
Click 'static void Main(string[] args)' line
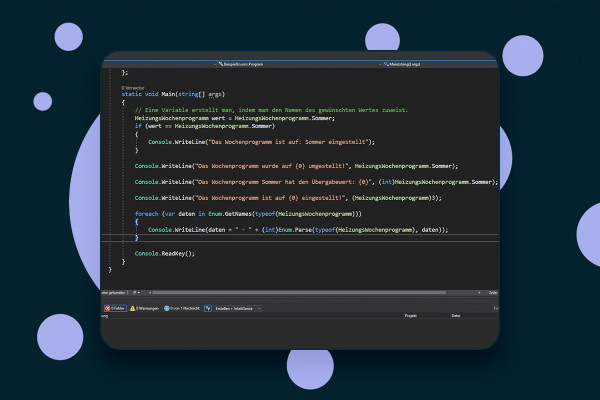click(173, 94)
